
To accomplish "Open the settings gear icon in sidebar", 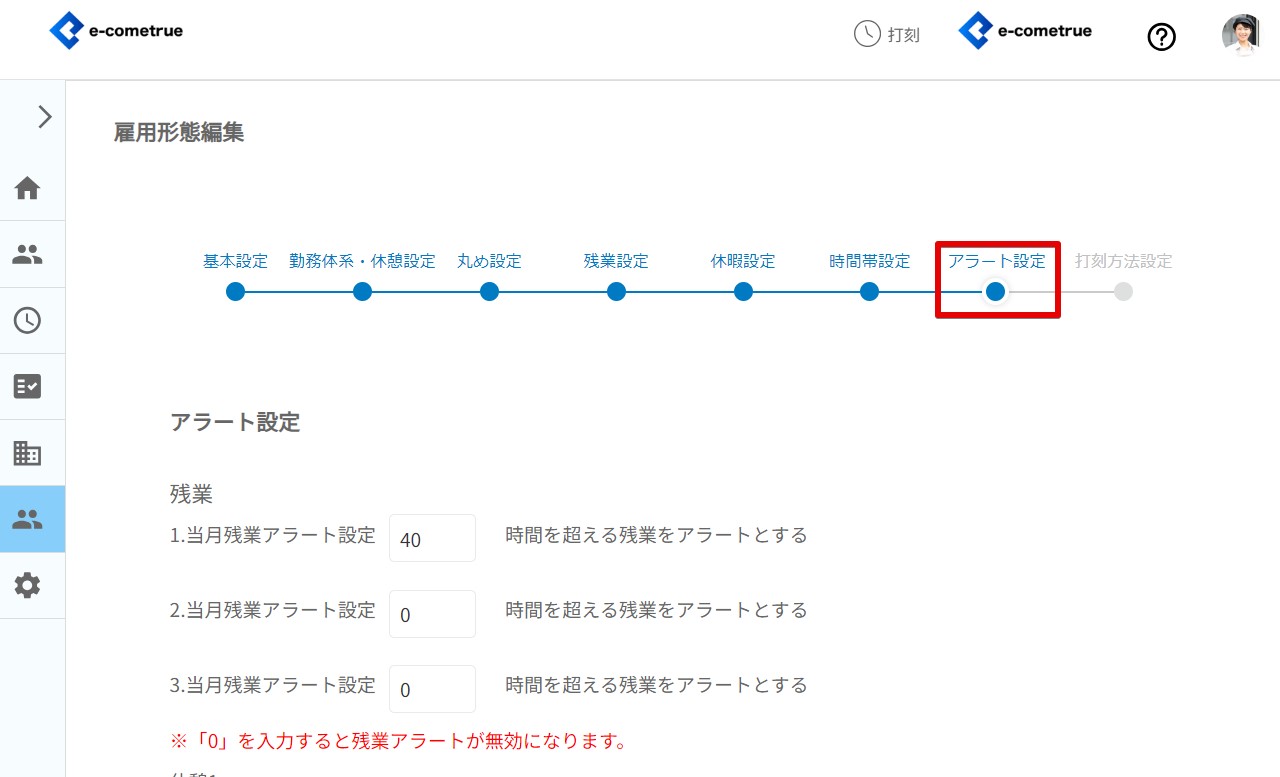I will coord(27,585).
